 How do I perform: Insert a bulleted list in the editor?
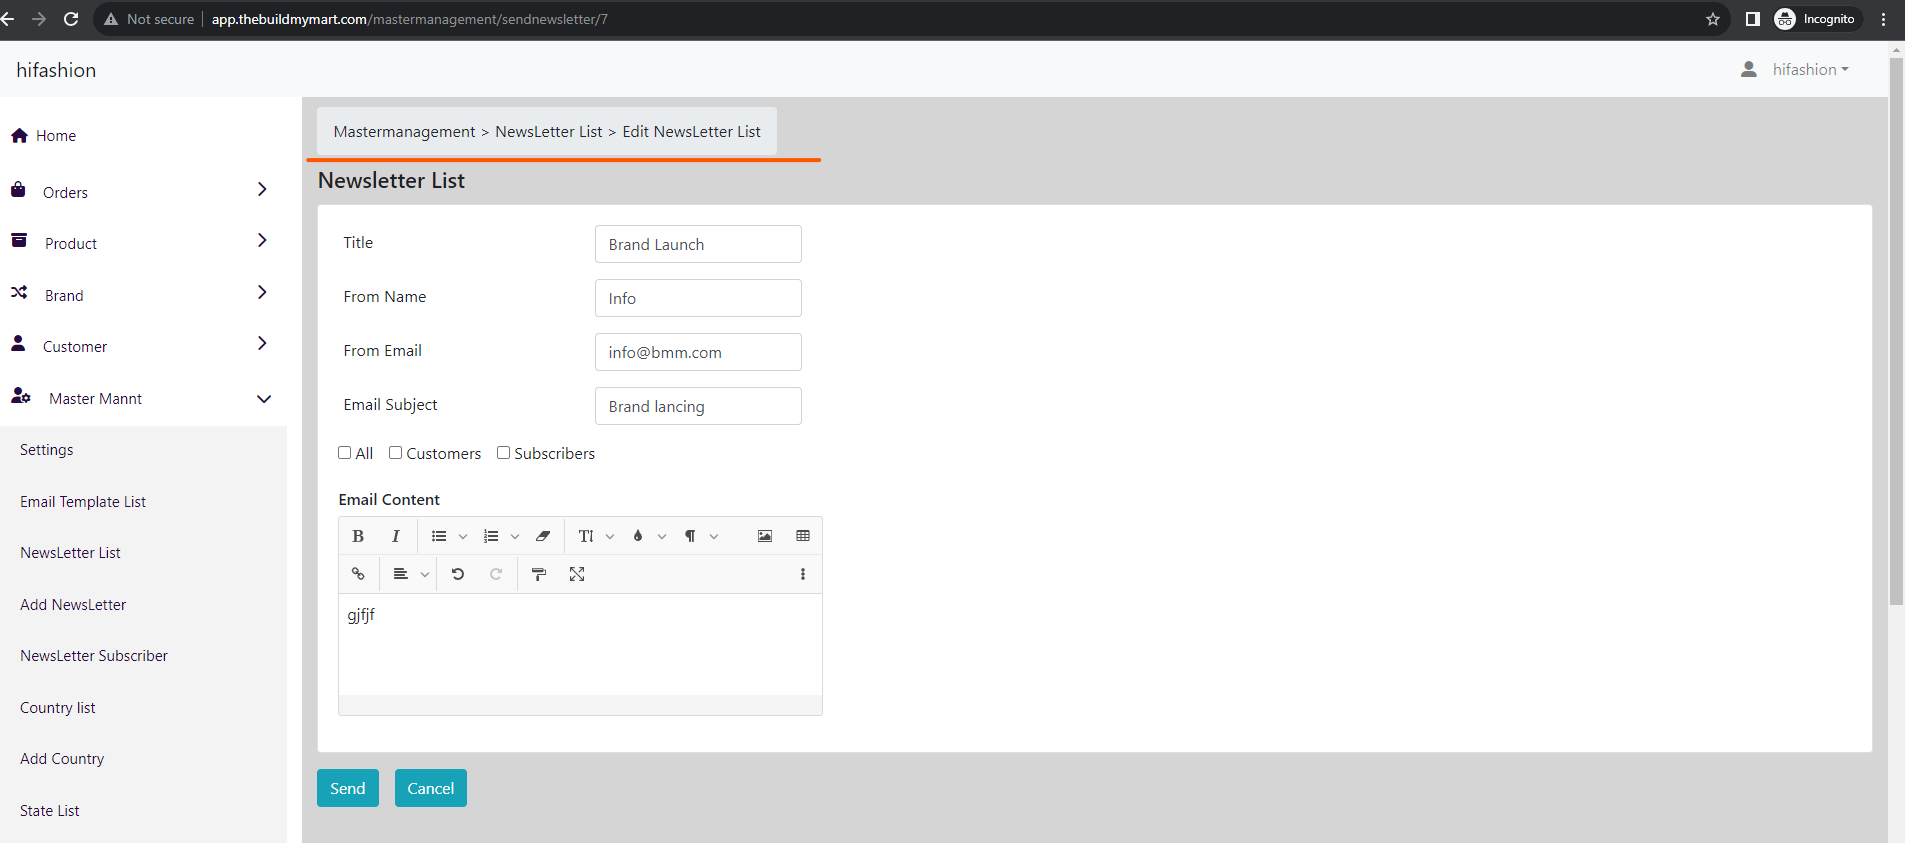(x=439, y=536)
